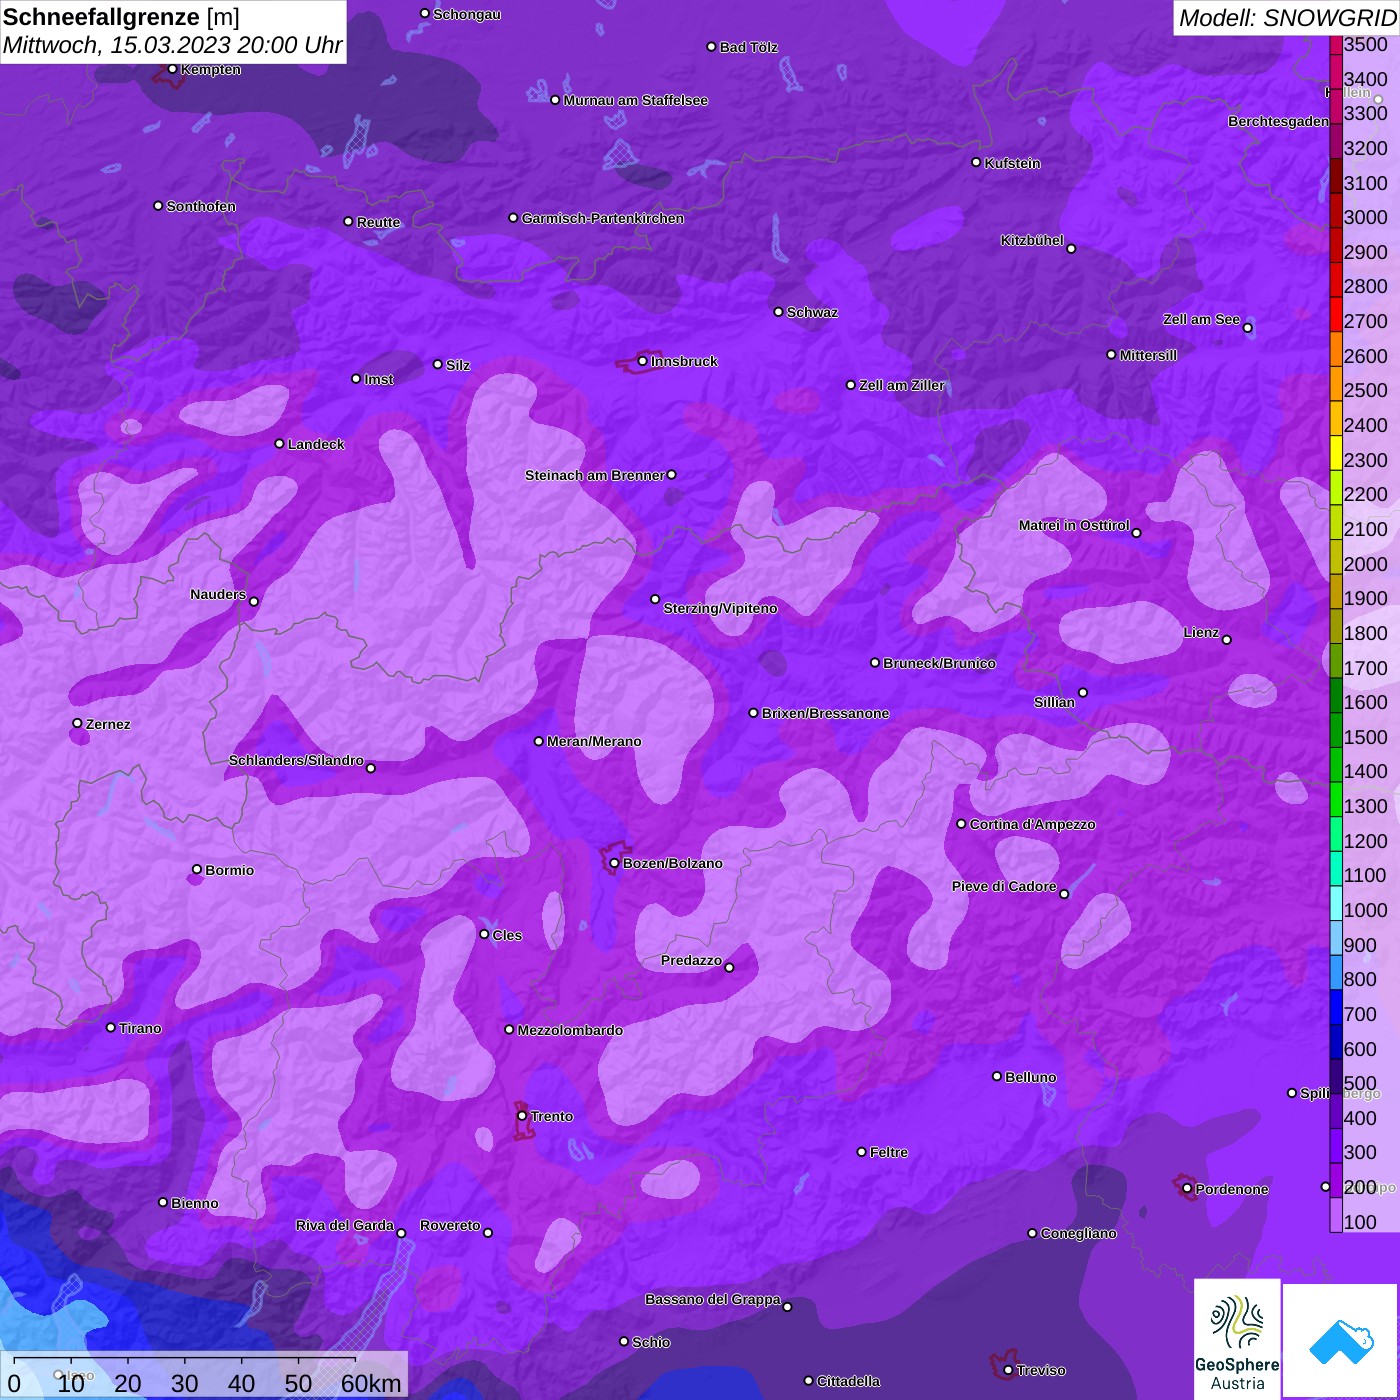Viewport: 1400px width, 1400px height.
Task: Click the 60km scale bar label
Action: click(371, 1383)
